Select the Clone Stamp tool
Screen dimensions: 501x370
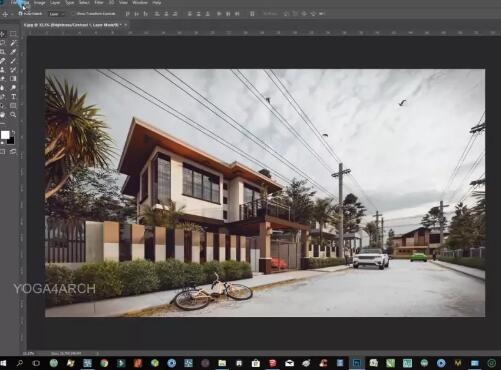click(2, 70)
